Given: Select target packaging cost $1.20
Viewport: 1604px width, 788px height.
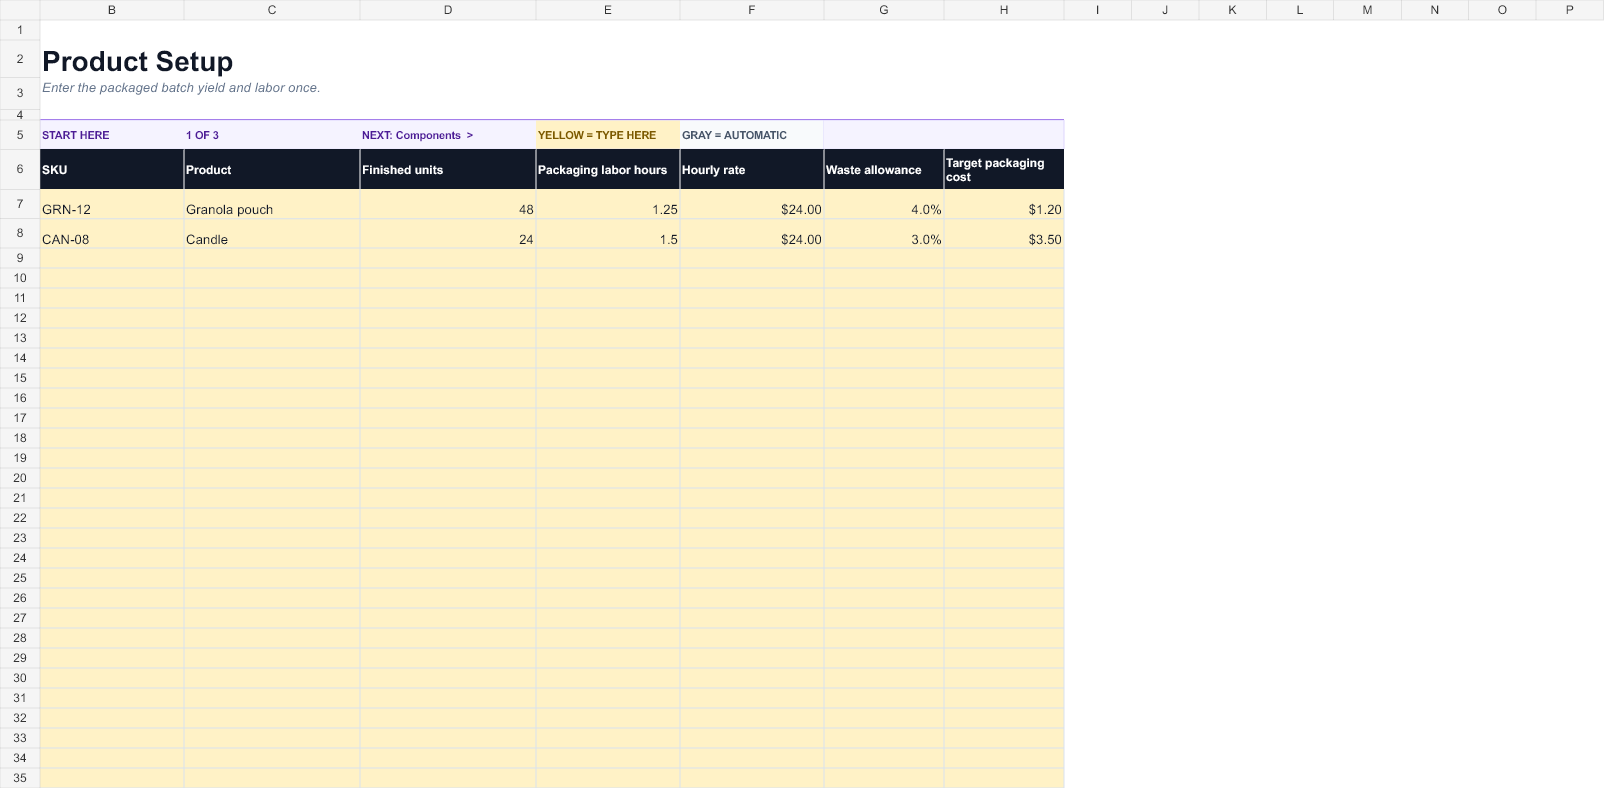Looking at the screenshot, I should [x=1004, y=204].
